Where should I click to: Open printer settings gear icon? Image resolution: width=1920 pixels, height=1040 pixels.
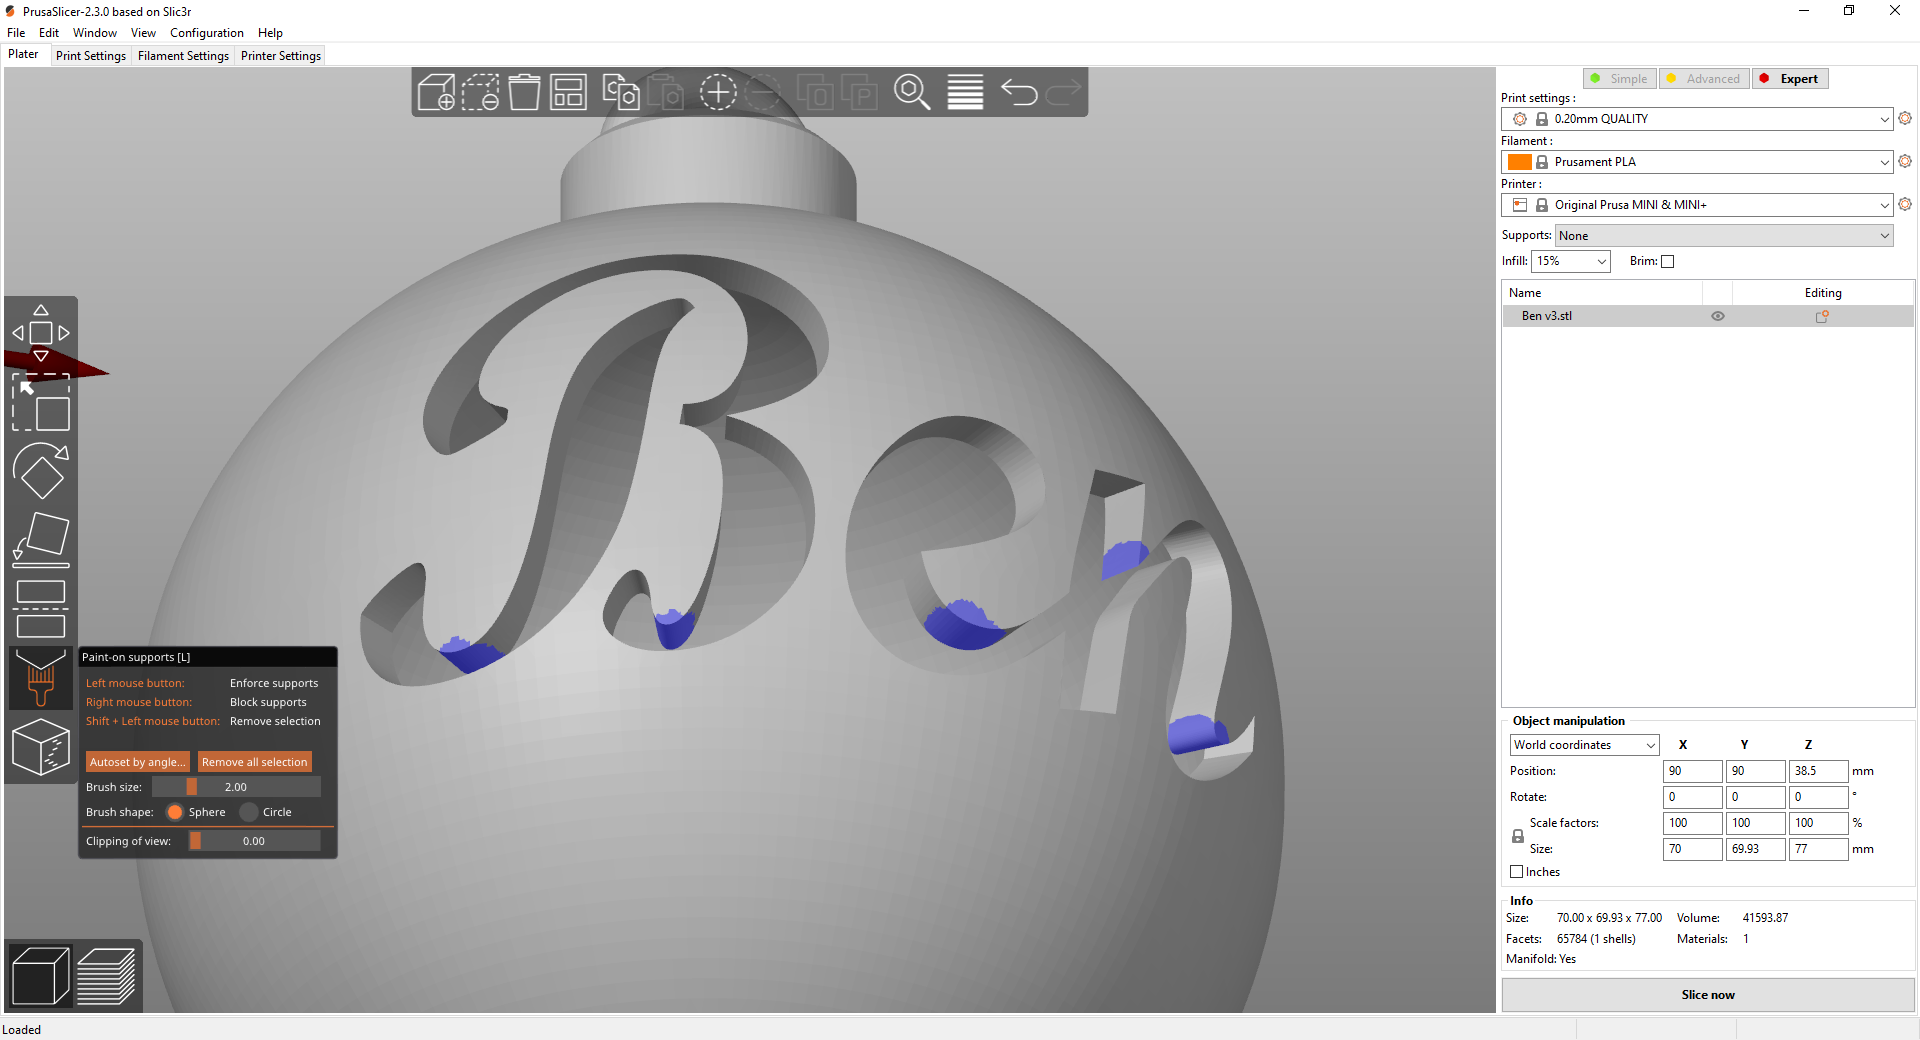click(x=1905, y=204)
